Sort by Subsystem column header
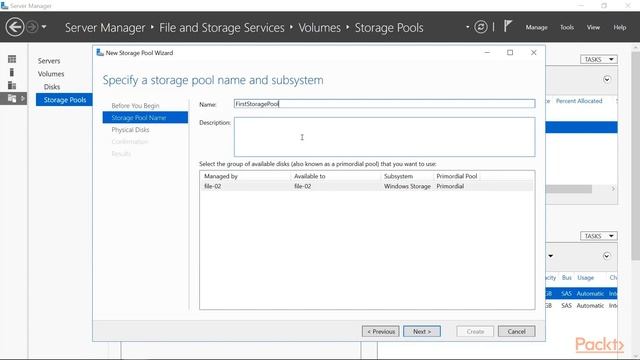 pos(398,176)
